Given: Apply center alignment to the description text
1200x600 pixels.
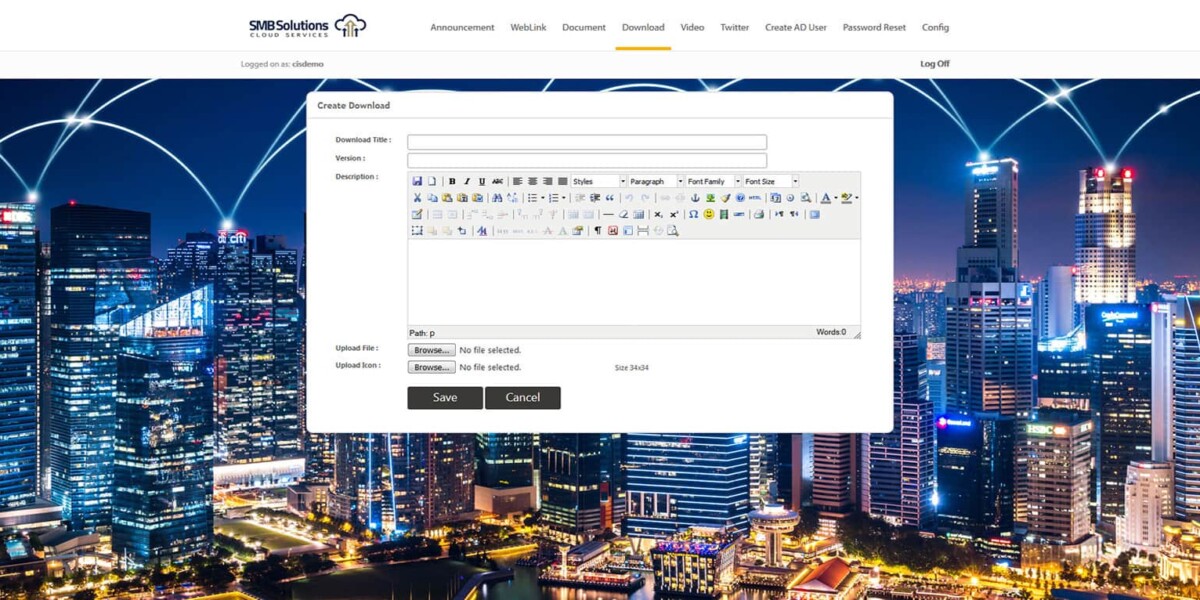Looking at the screenshot, I should [x=532, y=181].
